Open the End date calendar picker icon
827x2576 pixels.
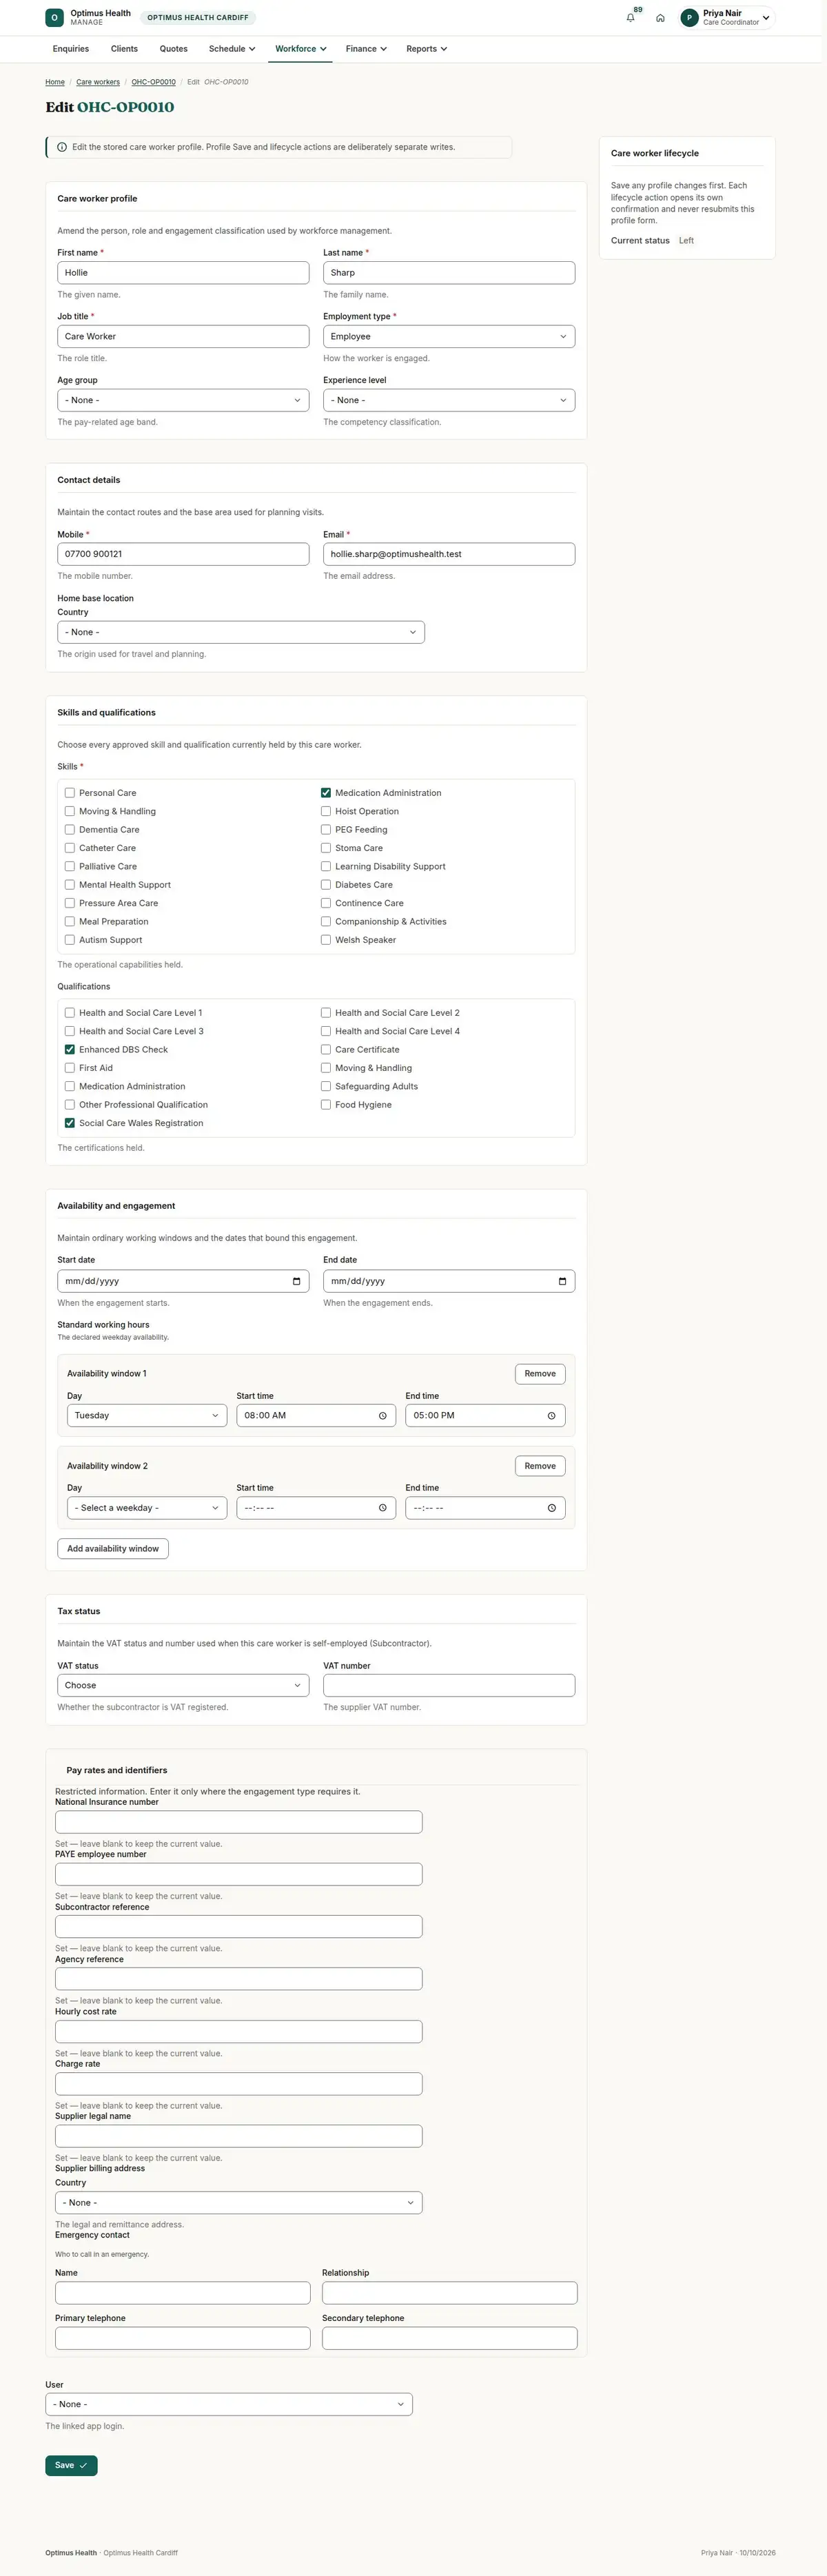[x=562, y=1281]
